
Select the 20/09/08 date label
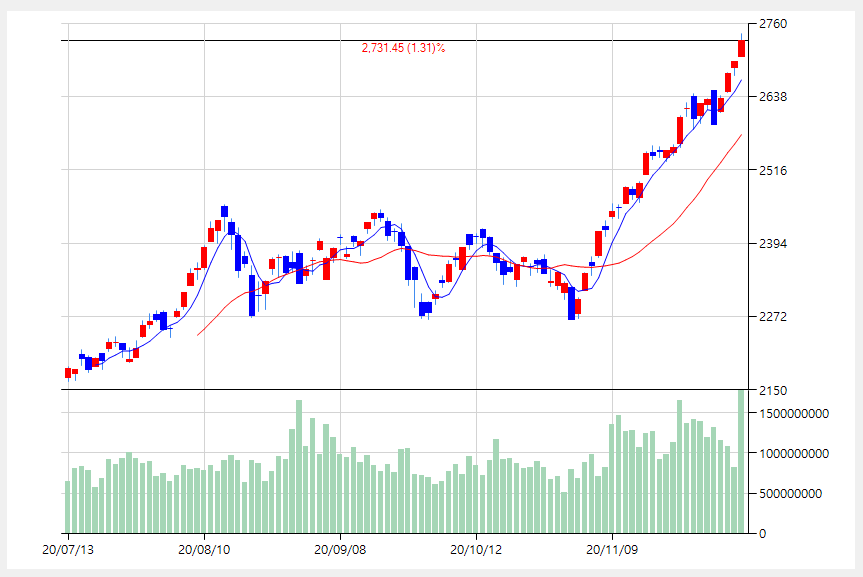(x=340, y=549)
